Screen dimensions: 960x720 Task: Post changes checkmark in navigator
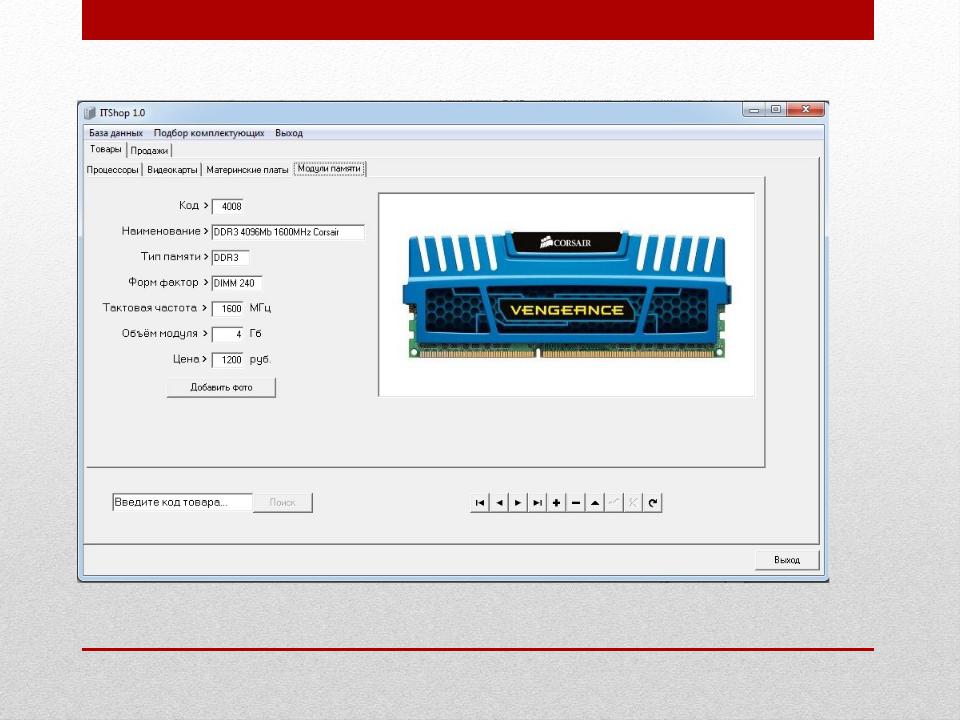613,503
